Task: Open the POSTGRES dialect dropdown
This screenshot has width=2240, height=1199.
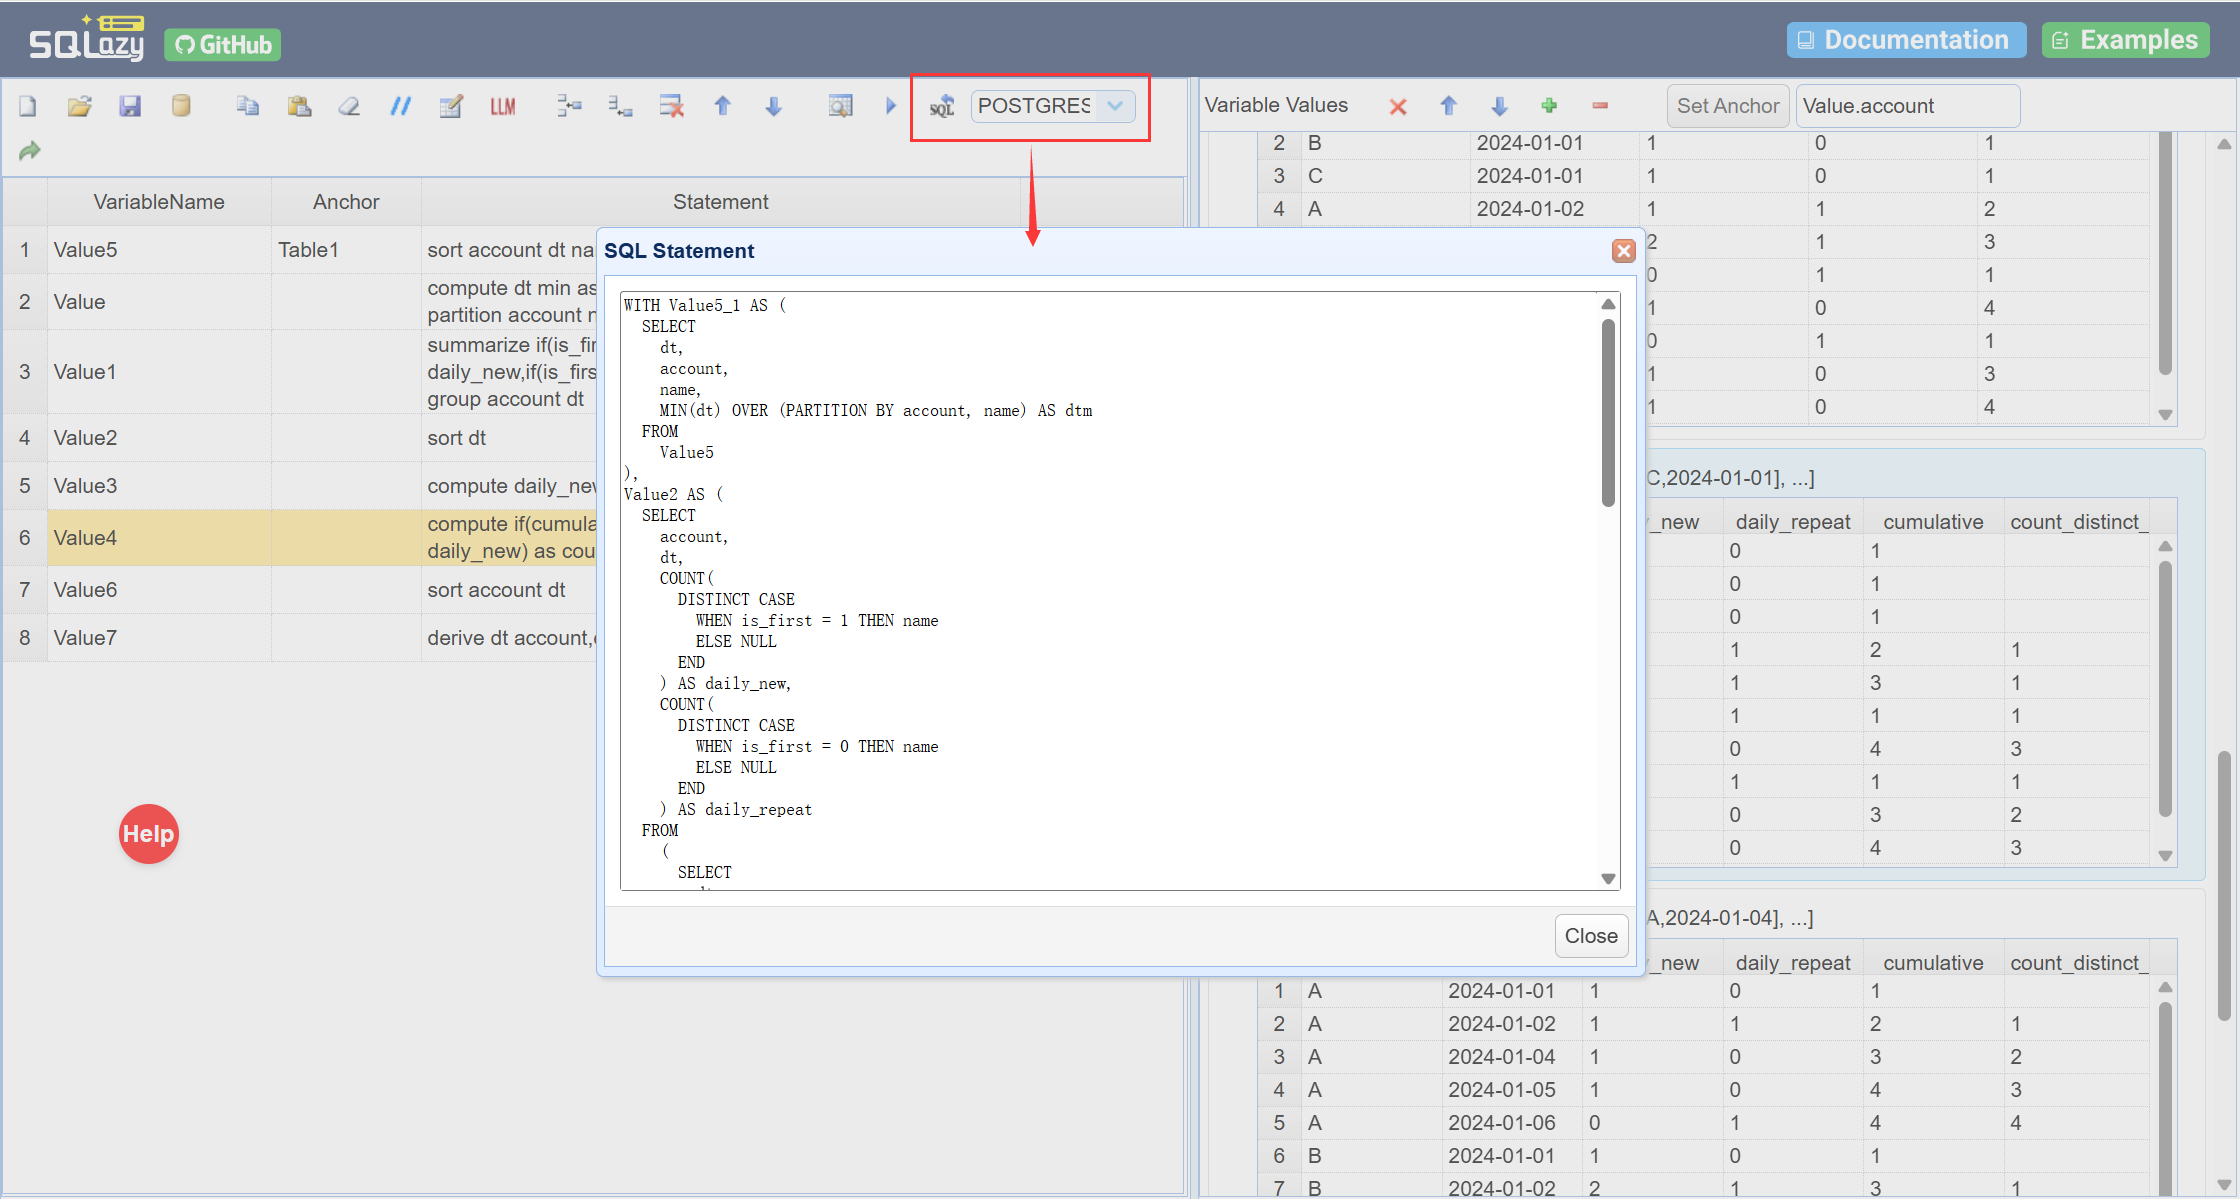Action: click(x=1114, y=106)
